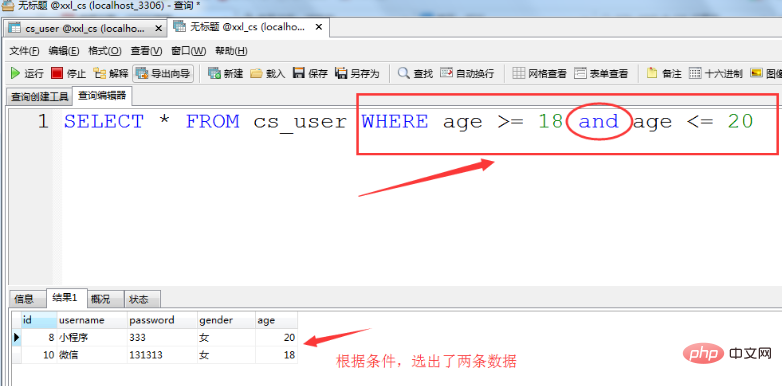Viewport: 782px width, 386px height.
Task: Open the 文件(F) menu
Action: (24, 51)
